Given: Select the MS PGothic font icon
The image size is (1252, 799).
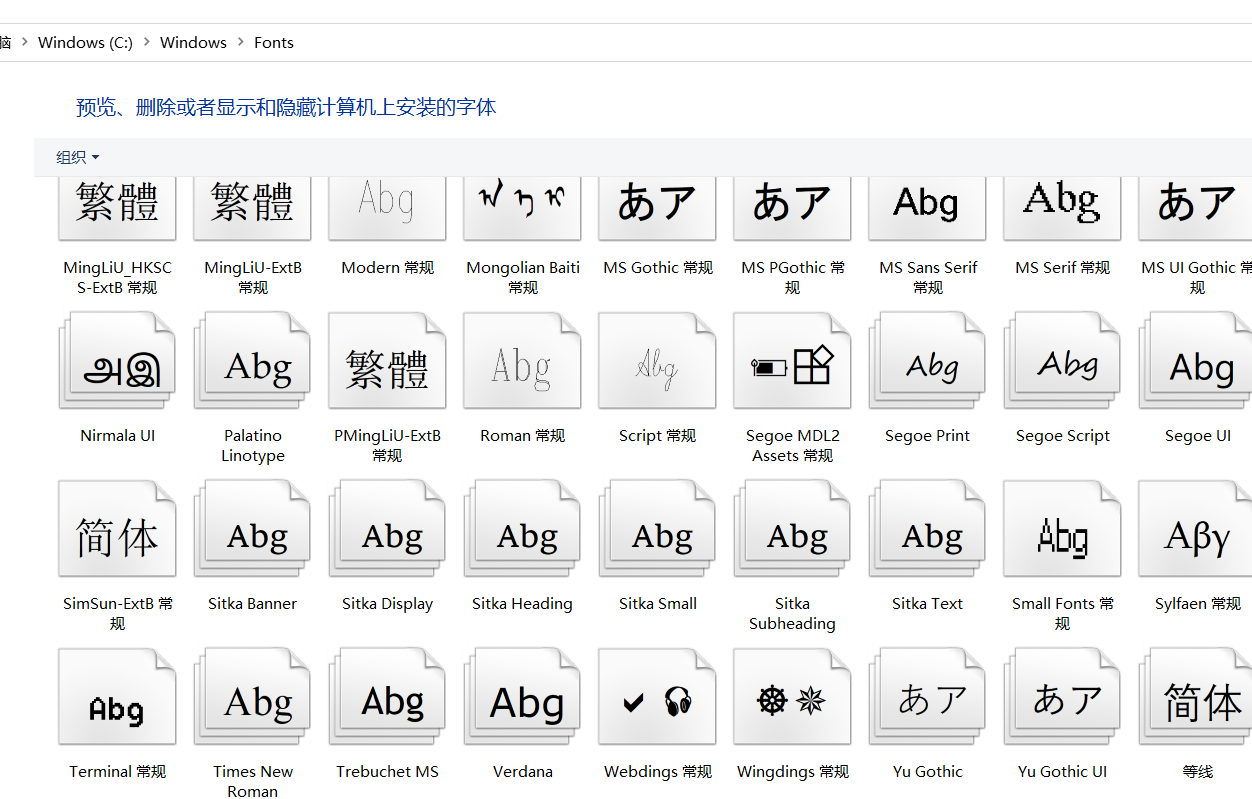Looking at the screenshot, I should coord(792,208).
